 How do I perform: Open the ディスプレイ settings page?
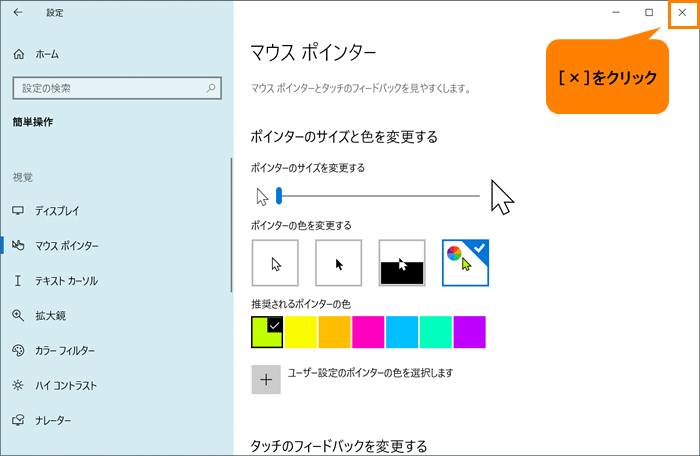[57, 210]
